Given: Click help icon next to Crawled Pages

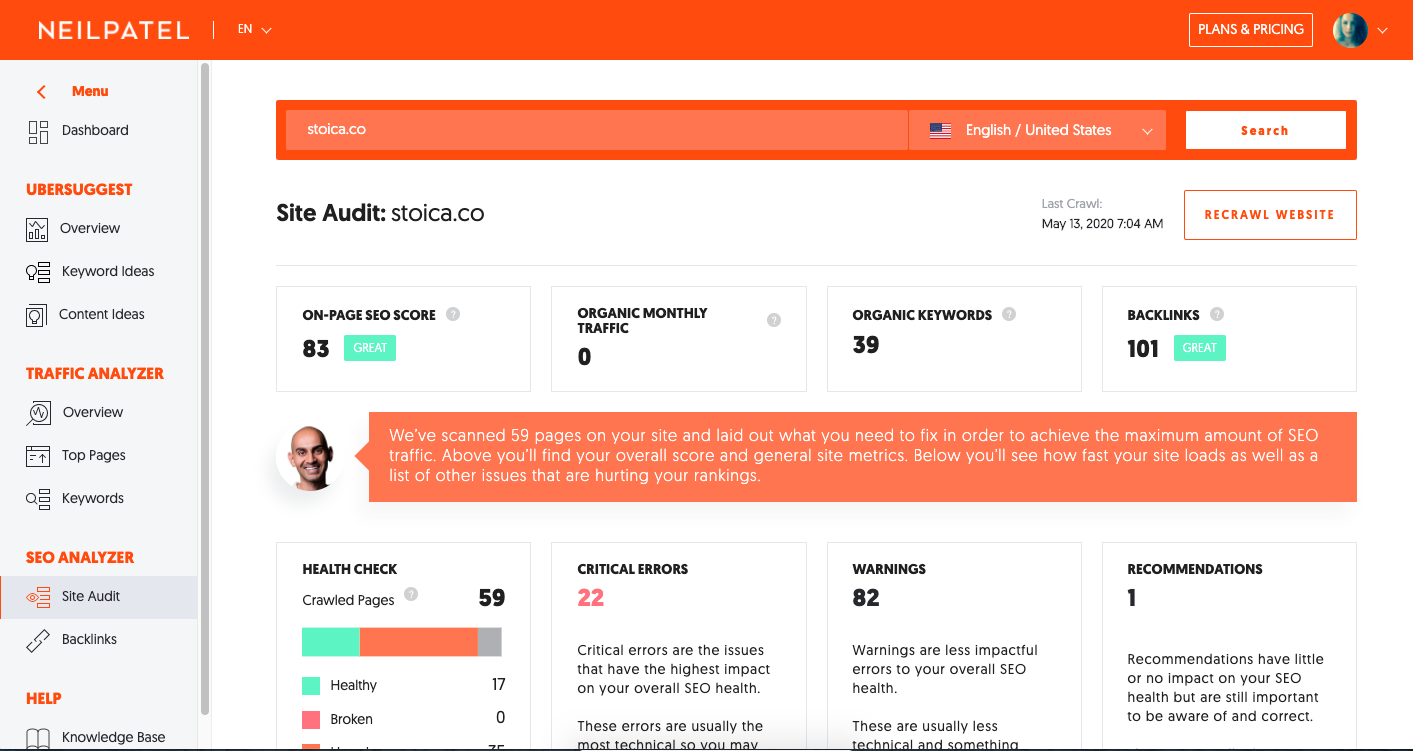Looking at the screenshot, I should coord(411,594).
